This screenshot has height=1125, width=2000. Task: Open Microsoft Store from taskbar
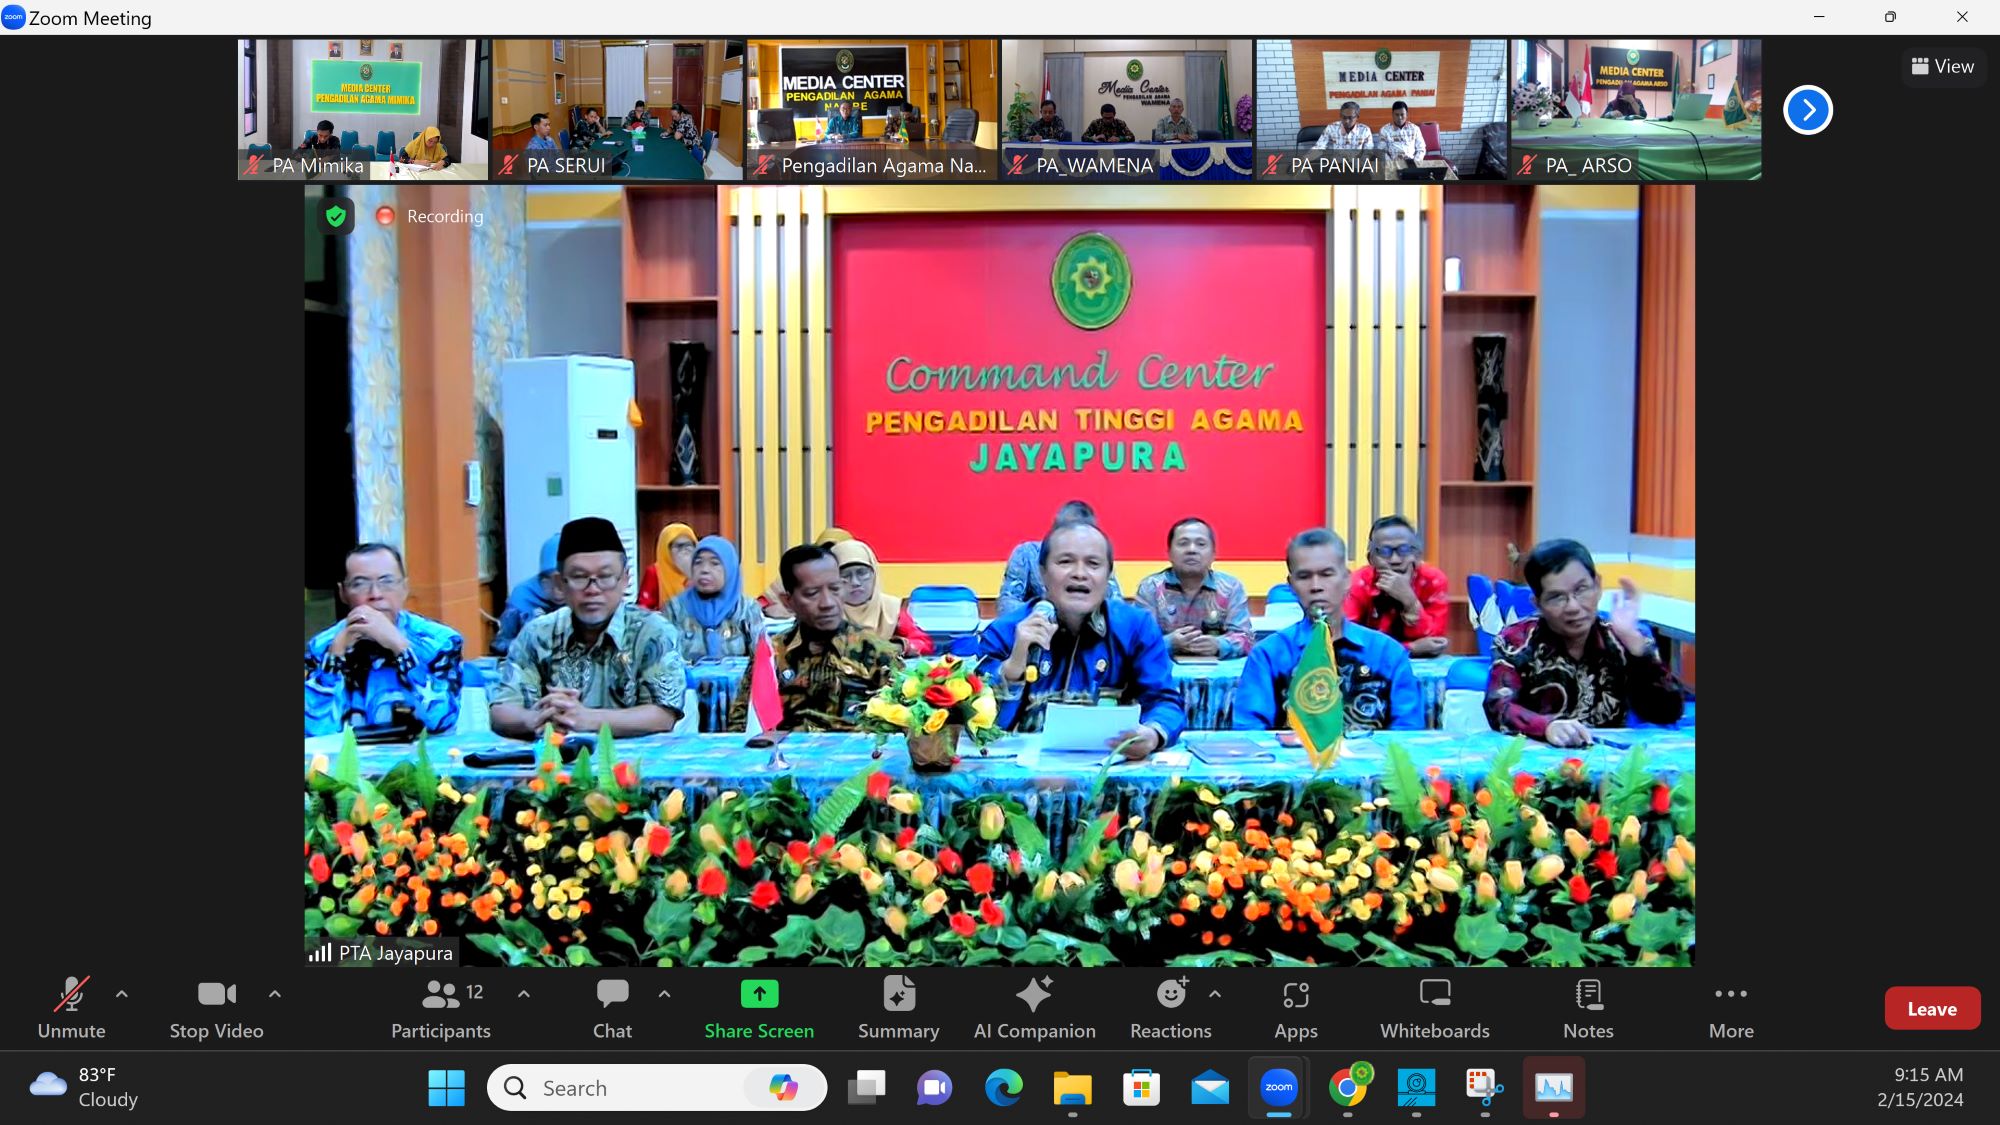pos(1141,1088)
